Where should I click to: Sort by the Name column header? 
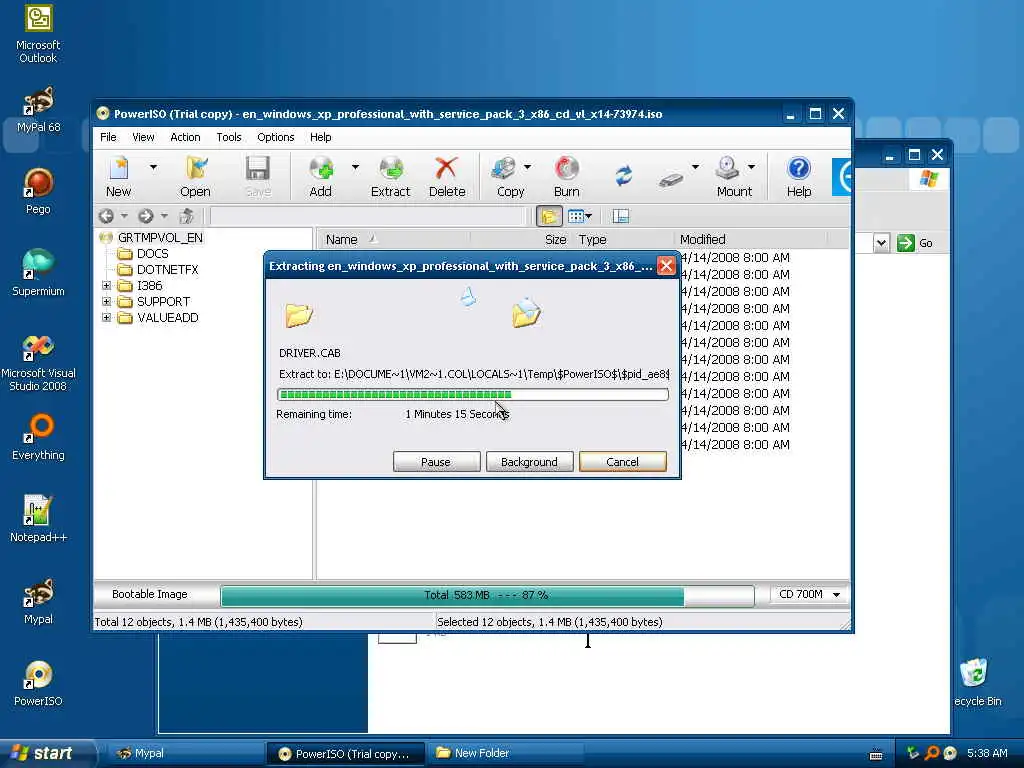coord(394,240)
